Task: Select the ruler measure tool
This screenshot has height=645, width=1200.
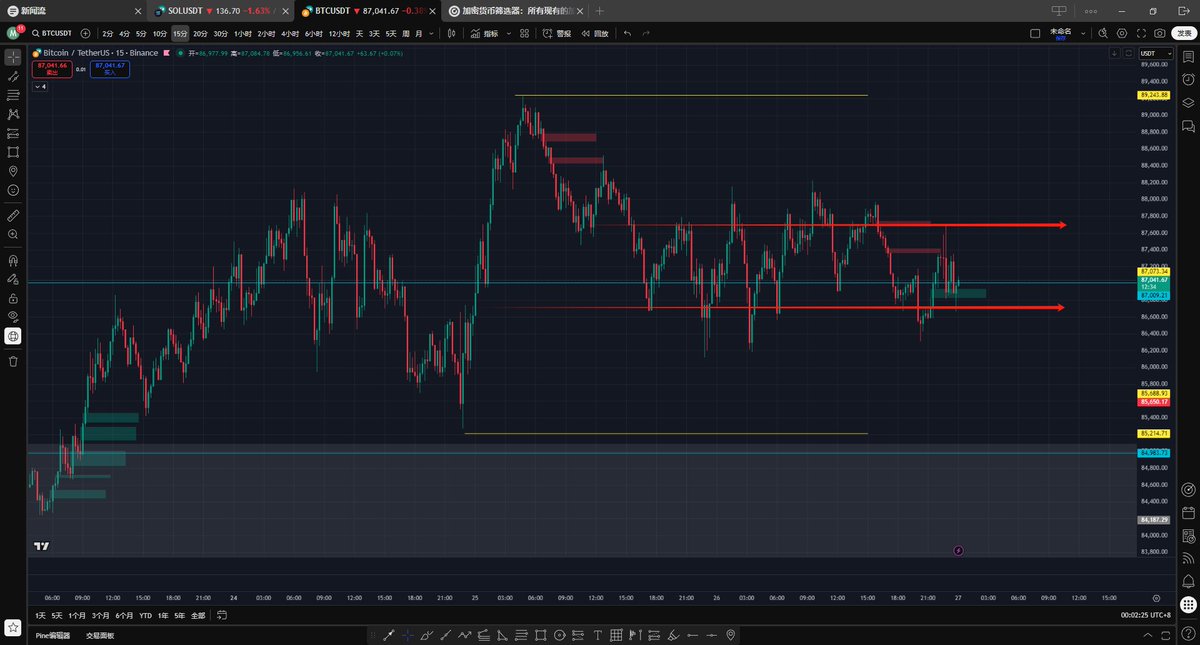Action: pos(13,215)
